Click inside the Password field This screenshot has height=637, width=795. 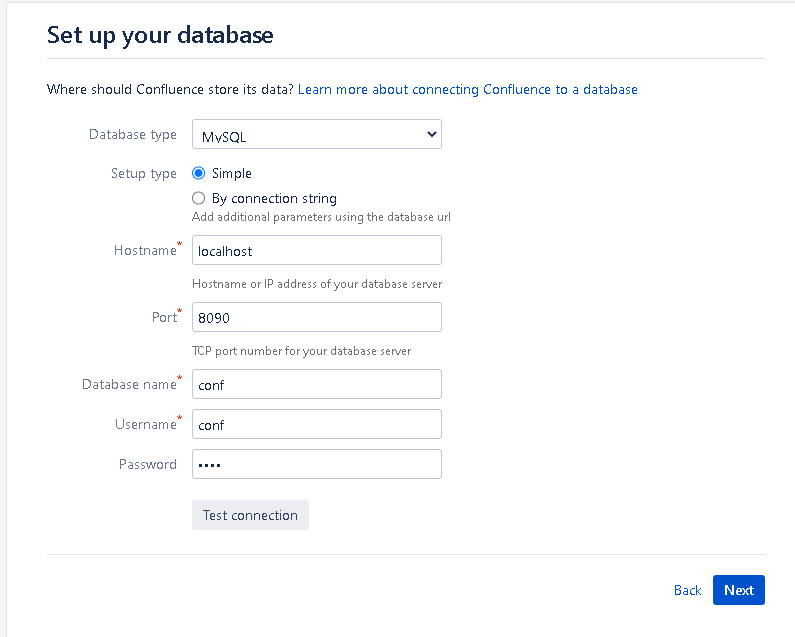tap(316, 464)
